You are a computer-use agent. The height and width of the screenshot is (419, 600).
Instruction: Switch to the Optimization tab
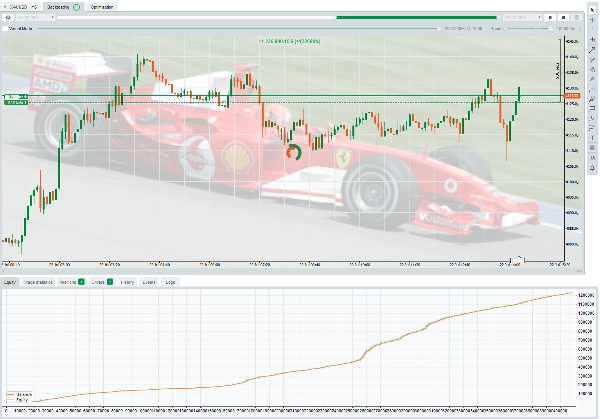102,7
